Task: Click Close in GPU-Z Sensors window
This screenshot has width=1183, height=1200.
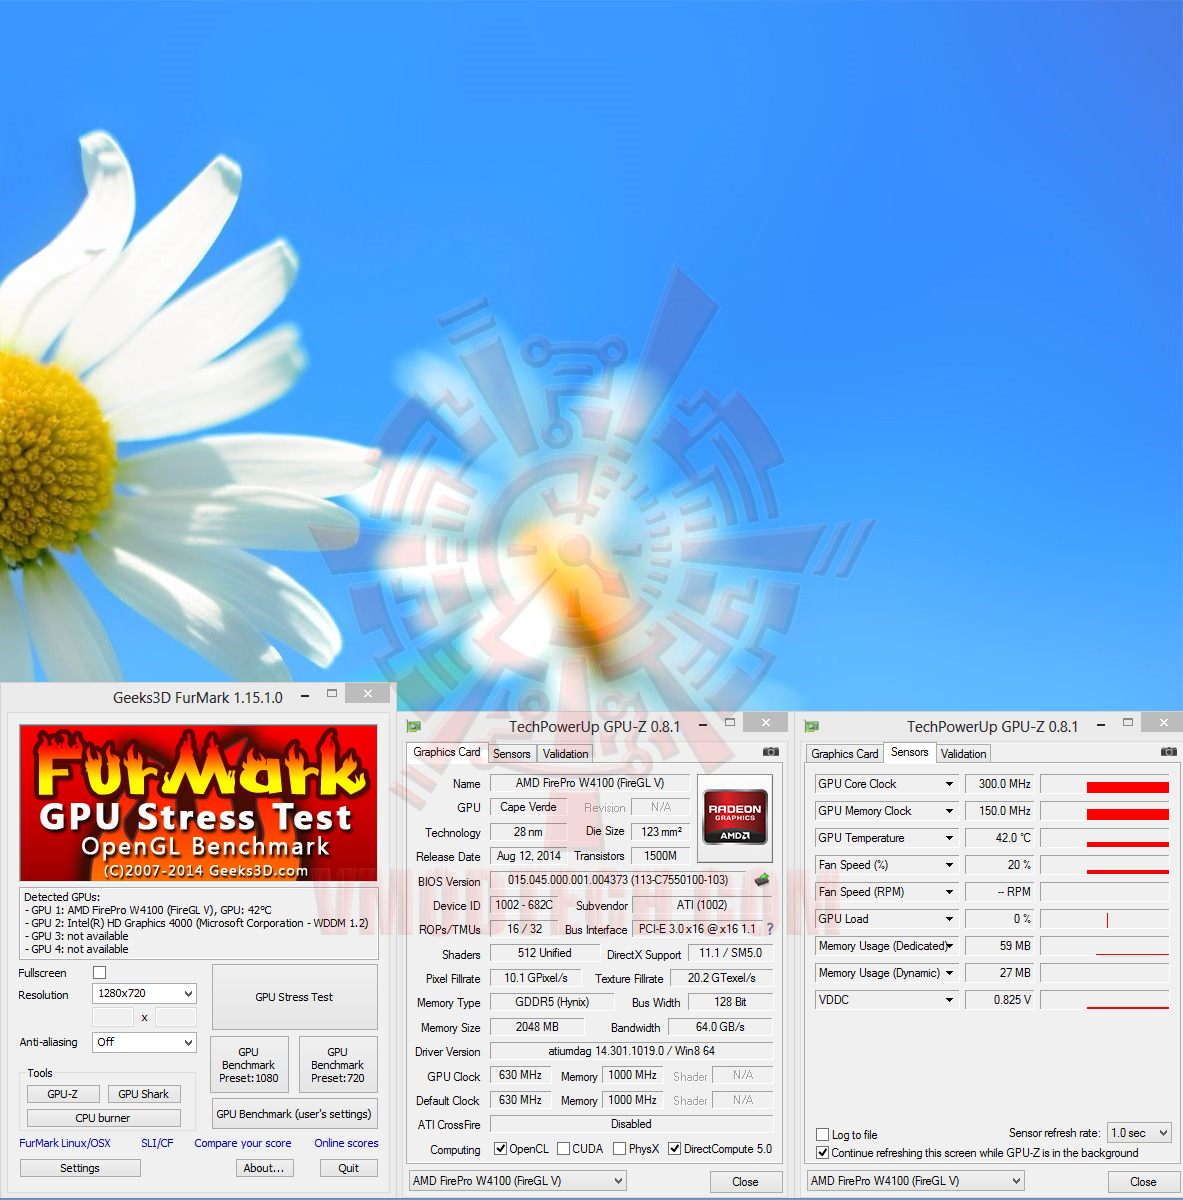Action: [x=1143, y=1182]
